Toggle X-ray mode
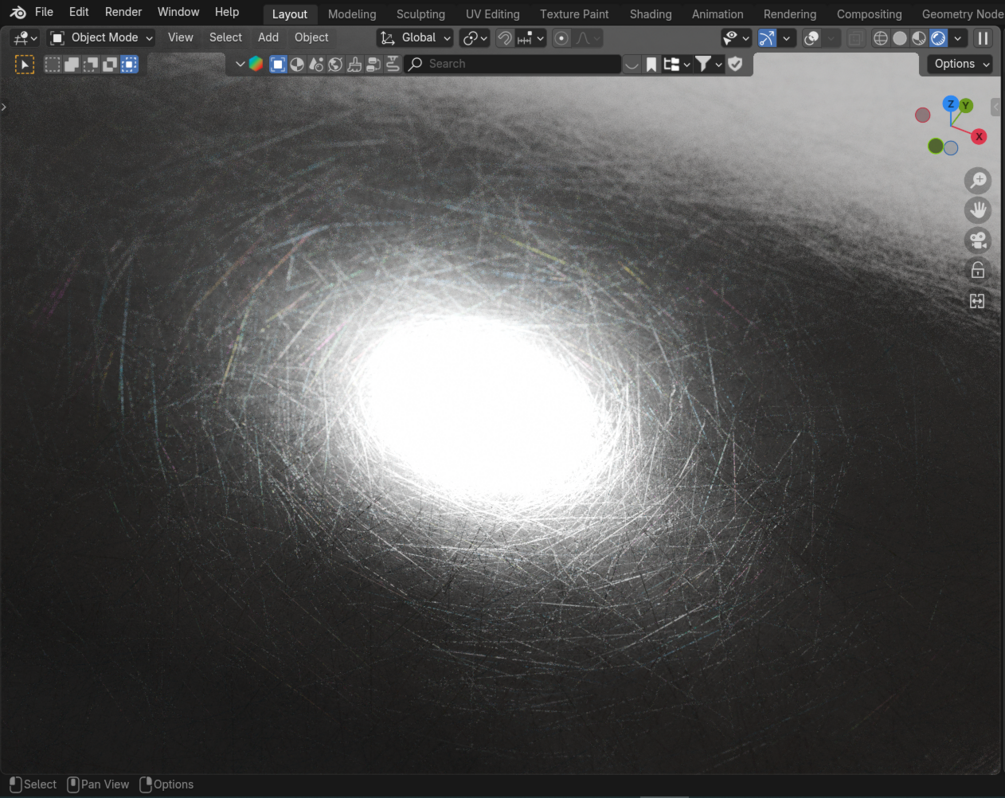Screen dimensions: 1005x798 click(855, 38)
